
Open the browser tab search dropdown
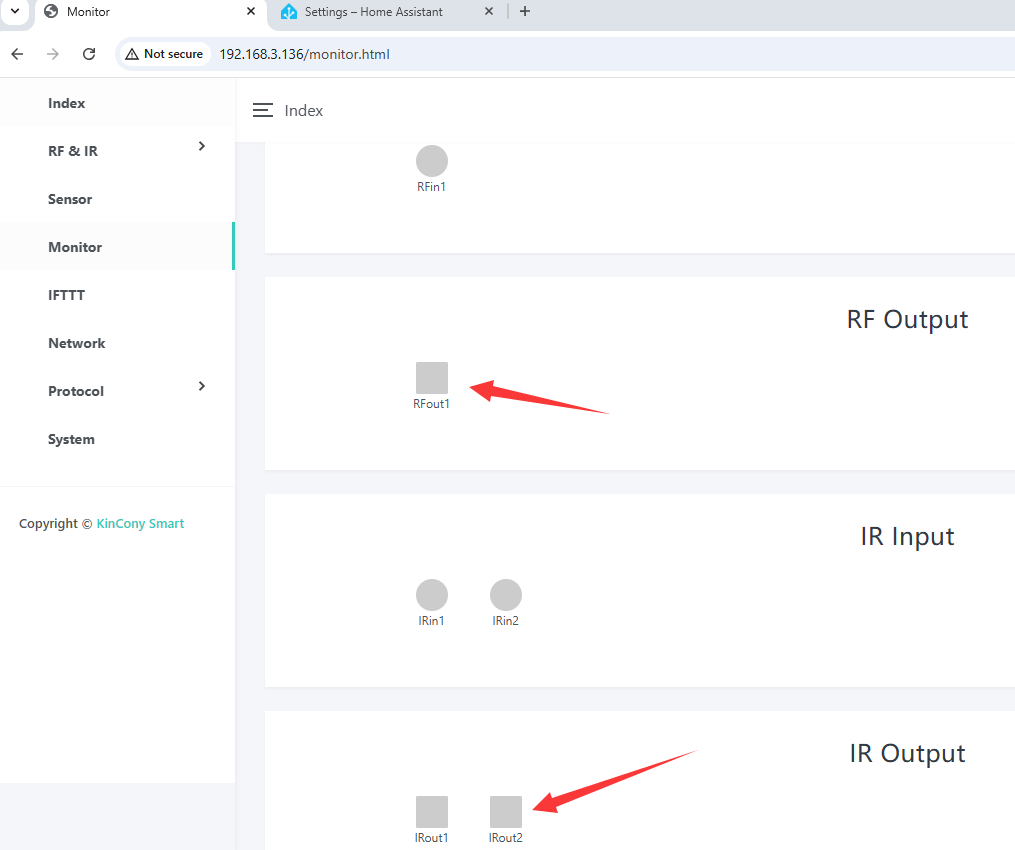[15, 11]
